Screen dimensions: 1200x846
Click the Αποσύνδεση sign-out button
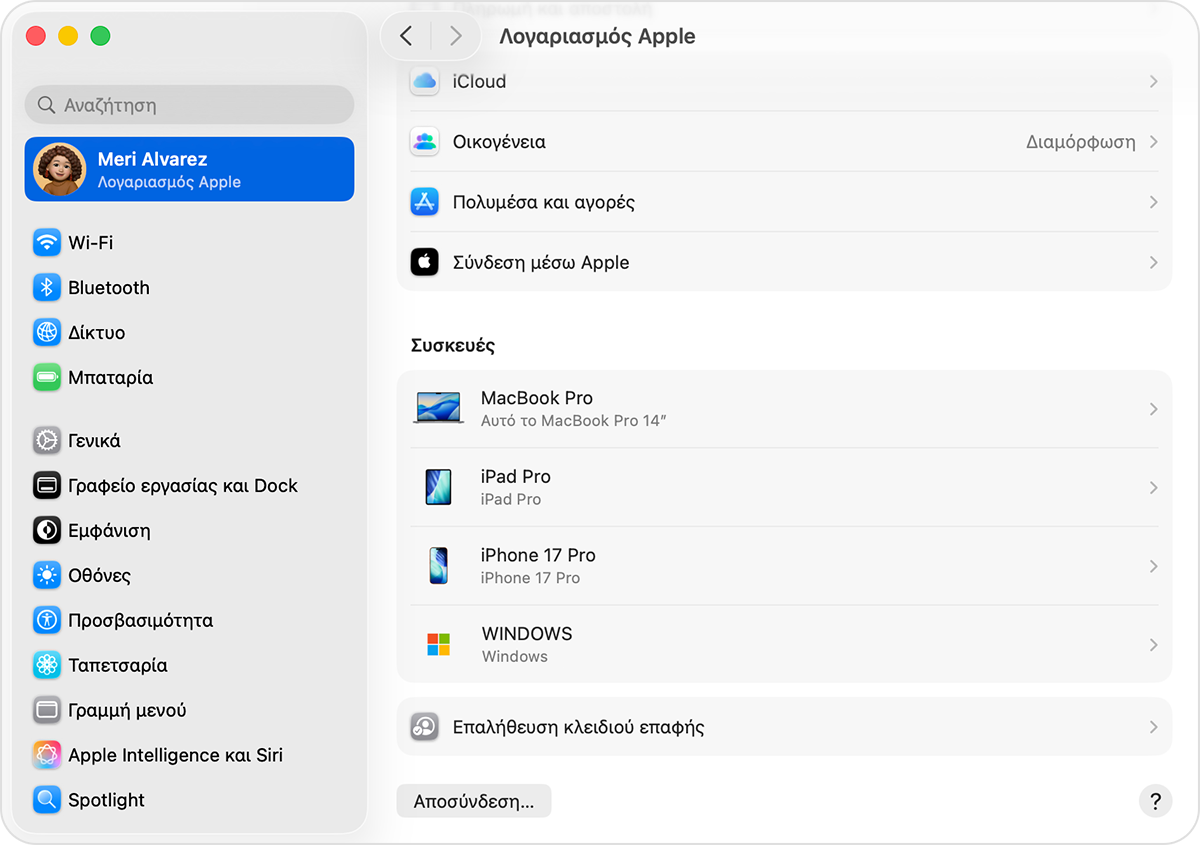[x=473, y=800]
